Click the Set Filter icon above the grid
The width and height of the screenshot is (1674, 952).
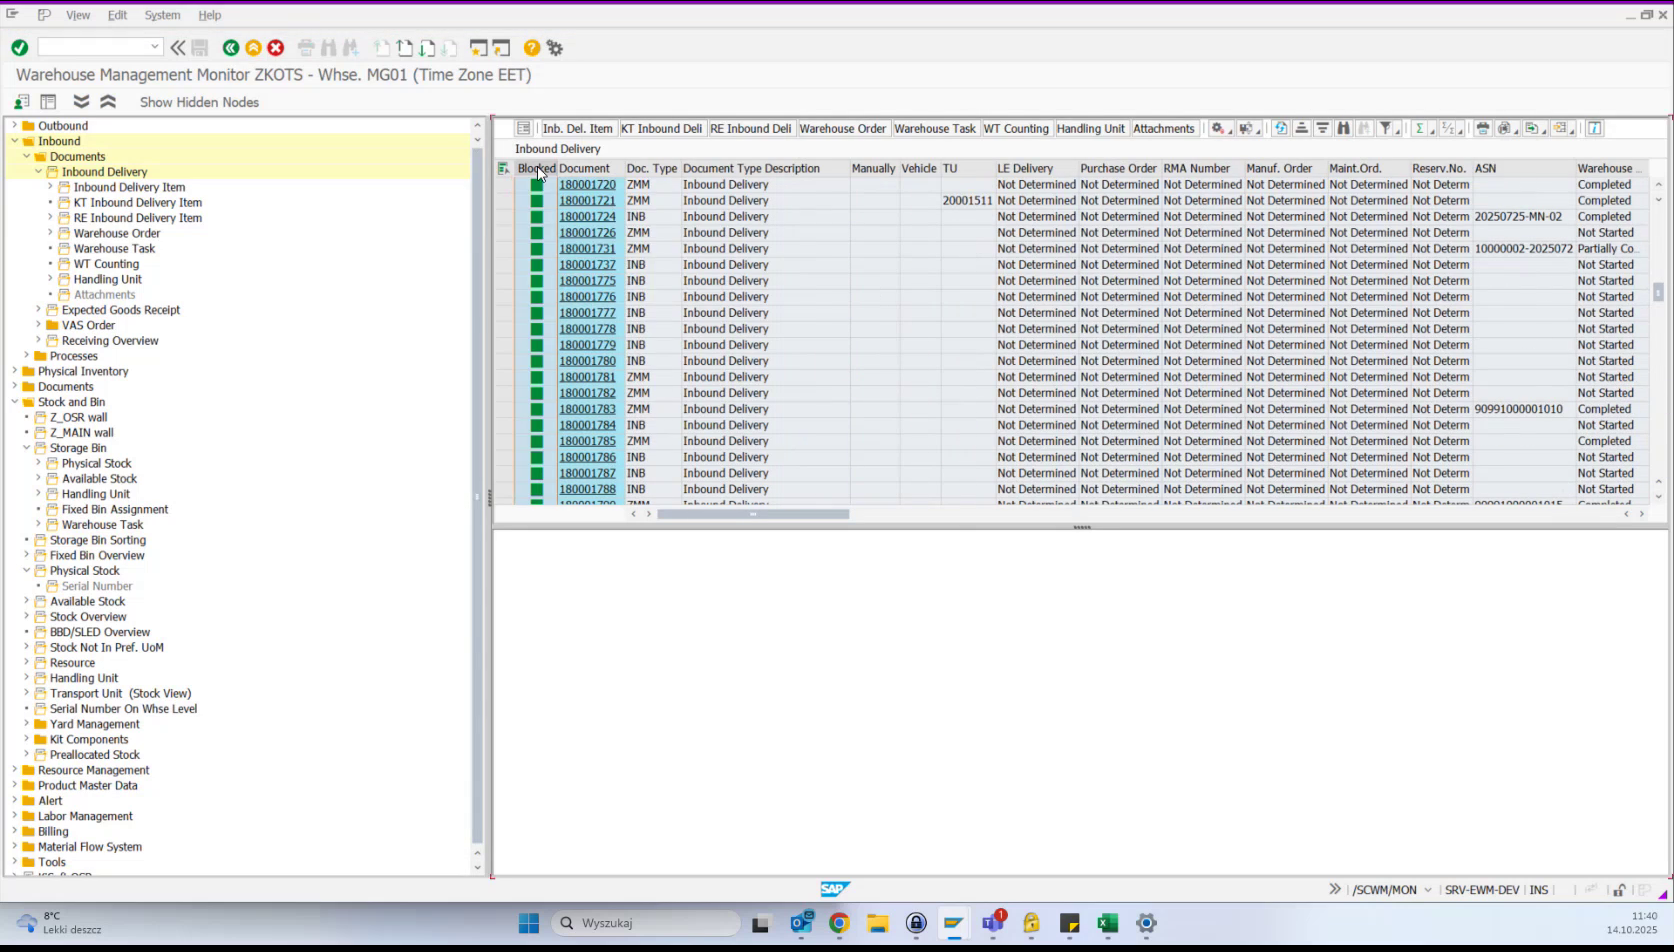[1386, 128]
